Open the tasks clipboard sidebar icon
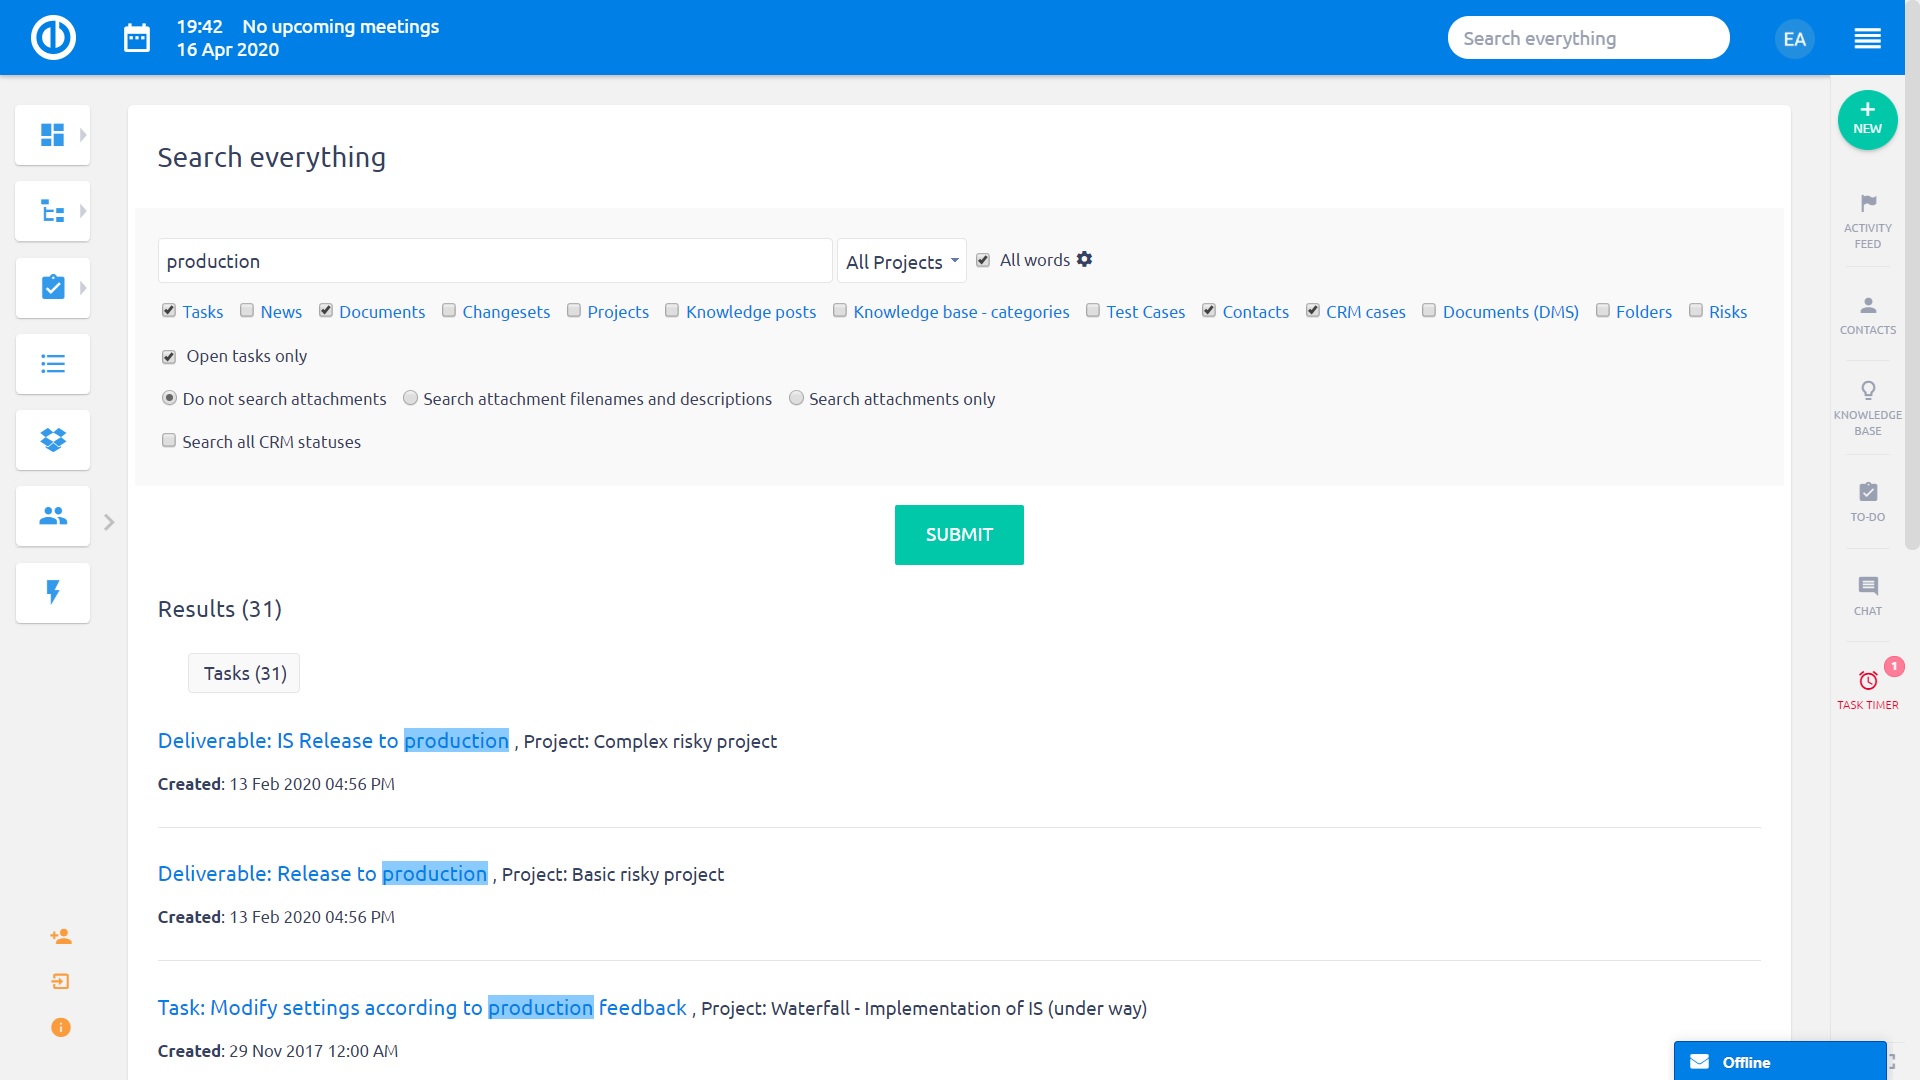Screen dimensions: 1920x1080 point(52,288)
